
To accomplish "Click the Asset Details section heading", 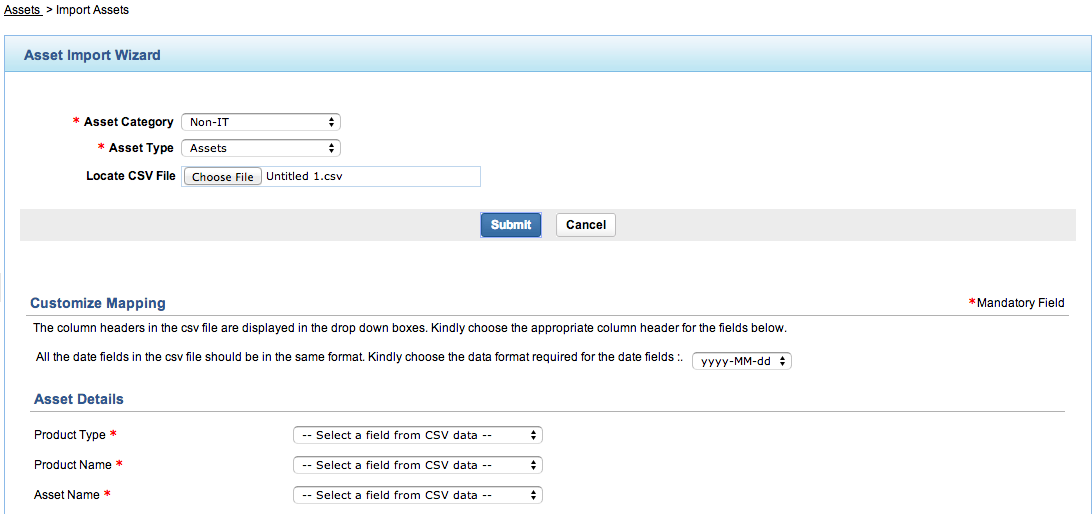I will pos(79,399).
